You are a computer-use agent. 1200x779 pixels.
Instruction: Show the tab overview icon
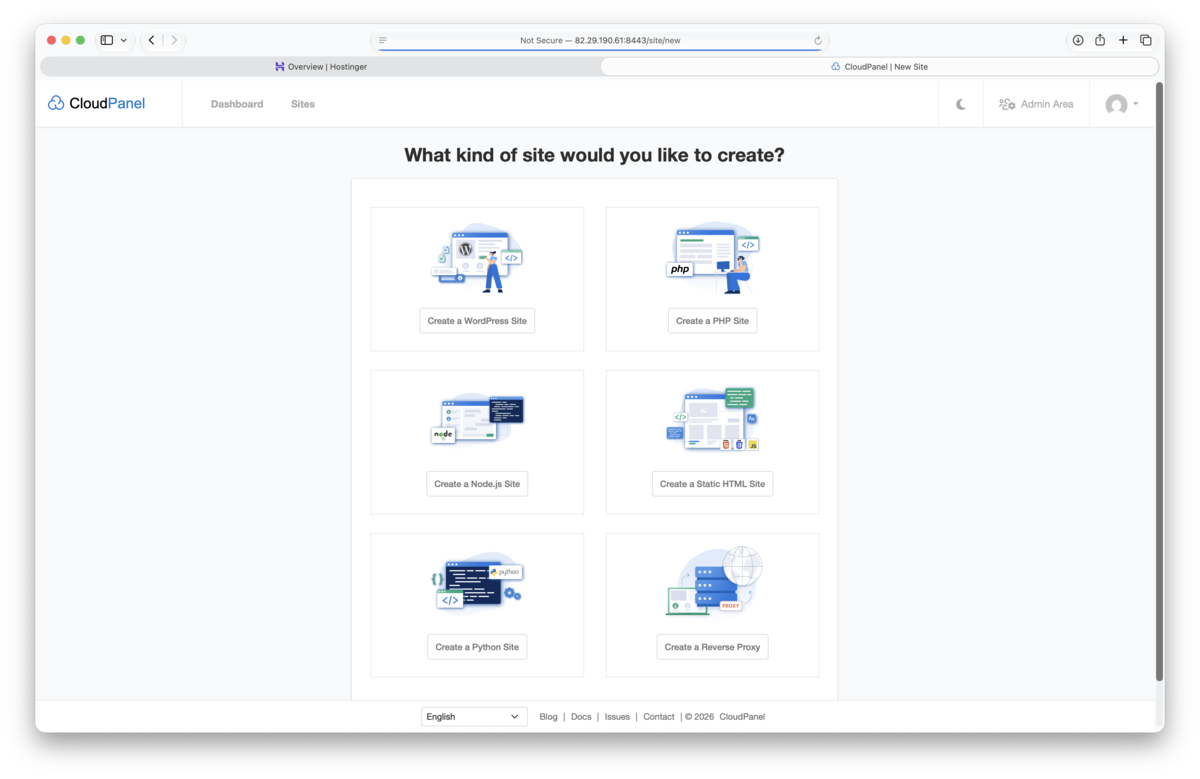coord(1146,40)
